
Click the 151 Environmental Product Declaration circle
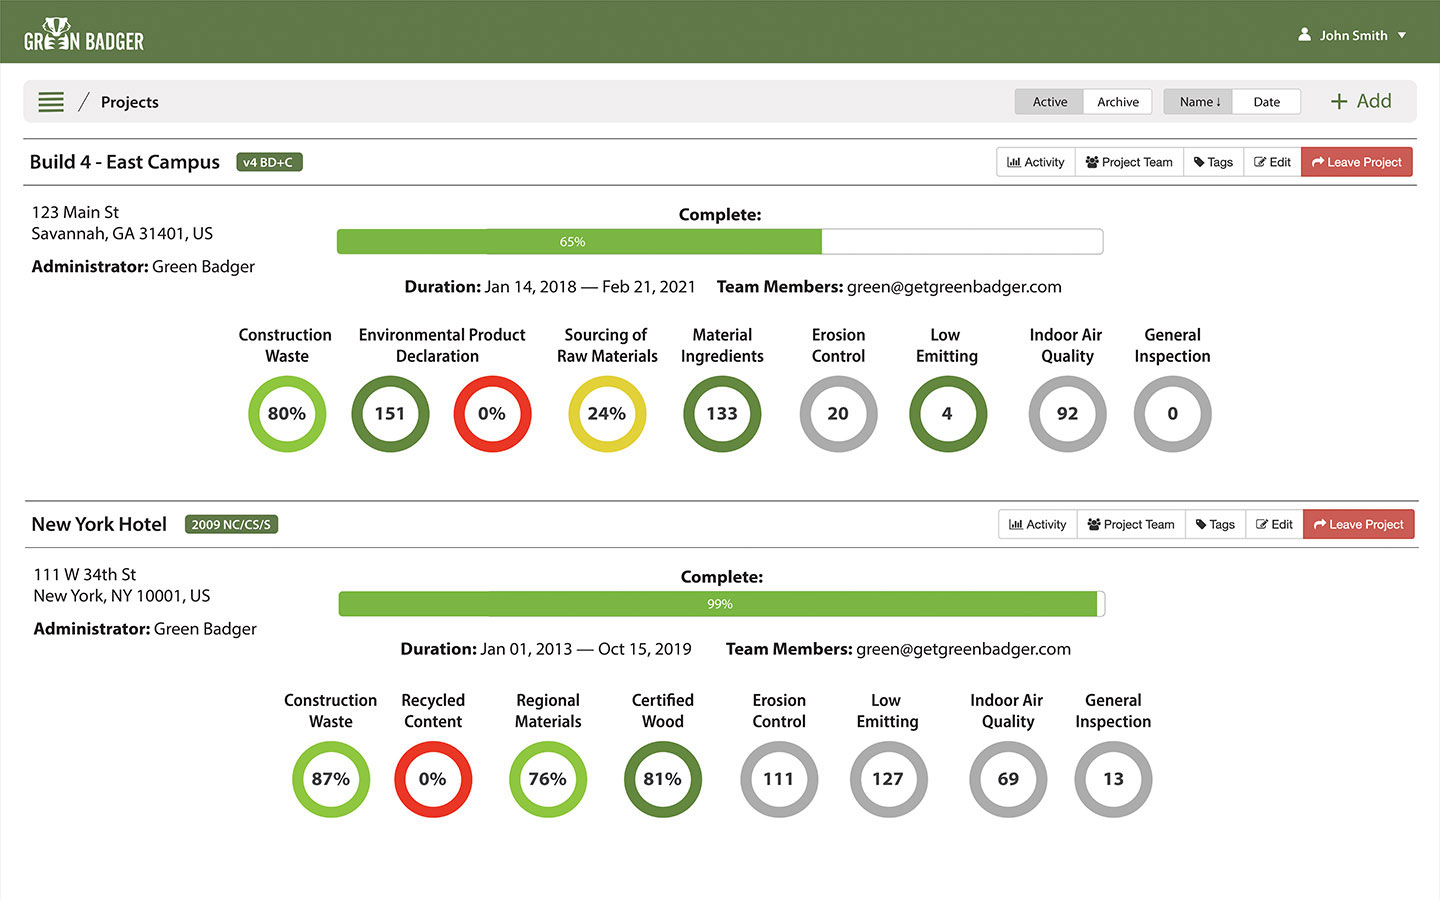pos(390,414)
